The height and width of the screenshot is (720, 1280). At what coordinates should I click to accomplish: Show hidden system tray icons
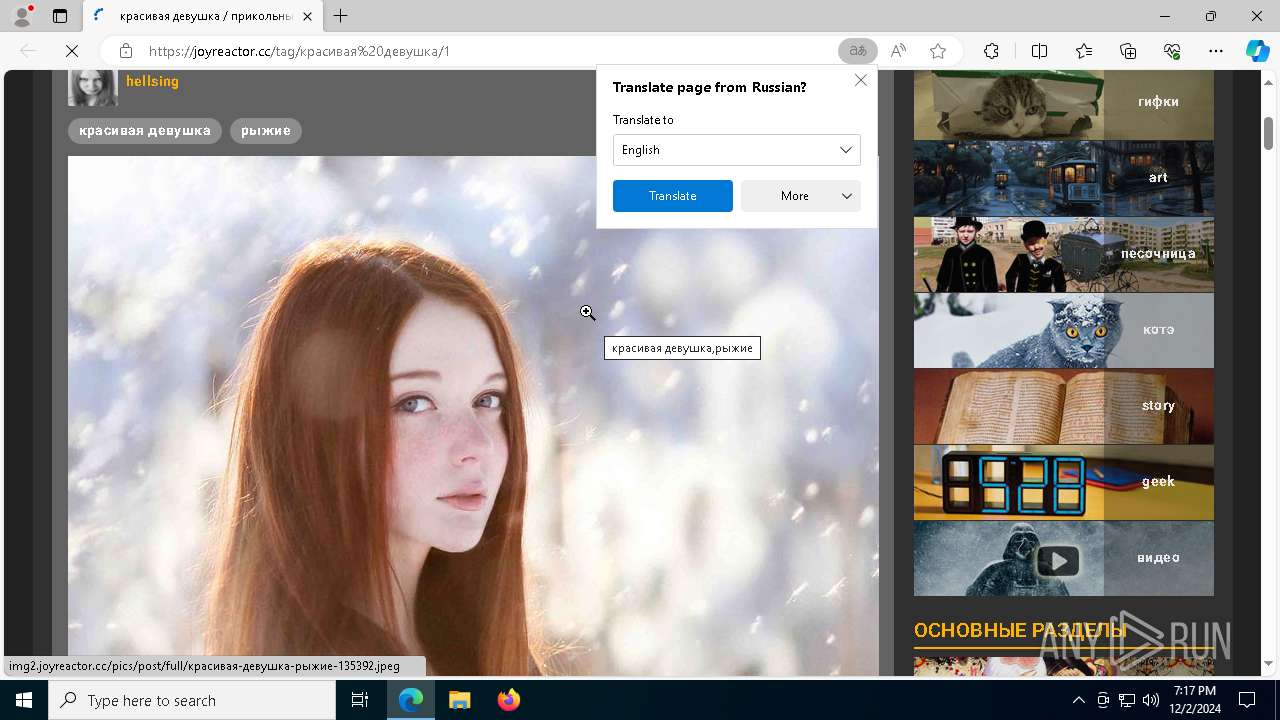1078,700
